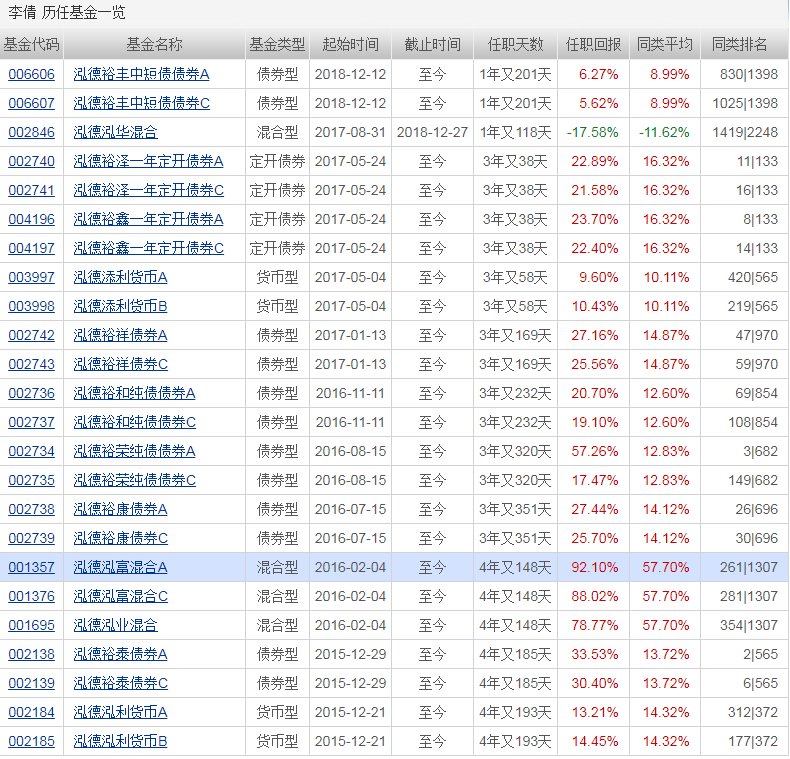
Task: Click ranking value 2|565
Action: (760, 654)
